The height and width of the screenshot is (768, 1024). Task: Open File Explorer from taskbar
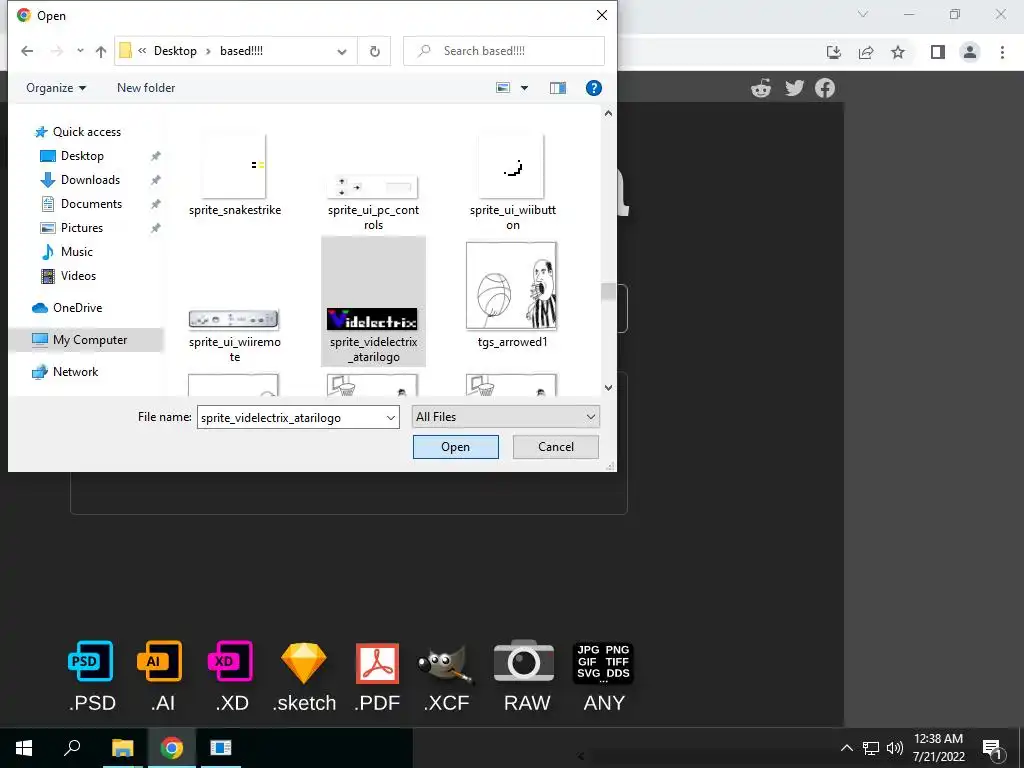pyautogui.click(x=122, y=748)
